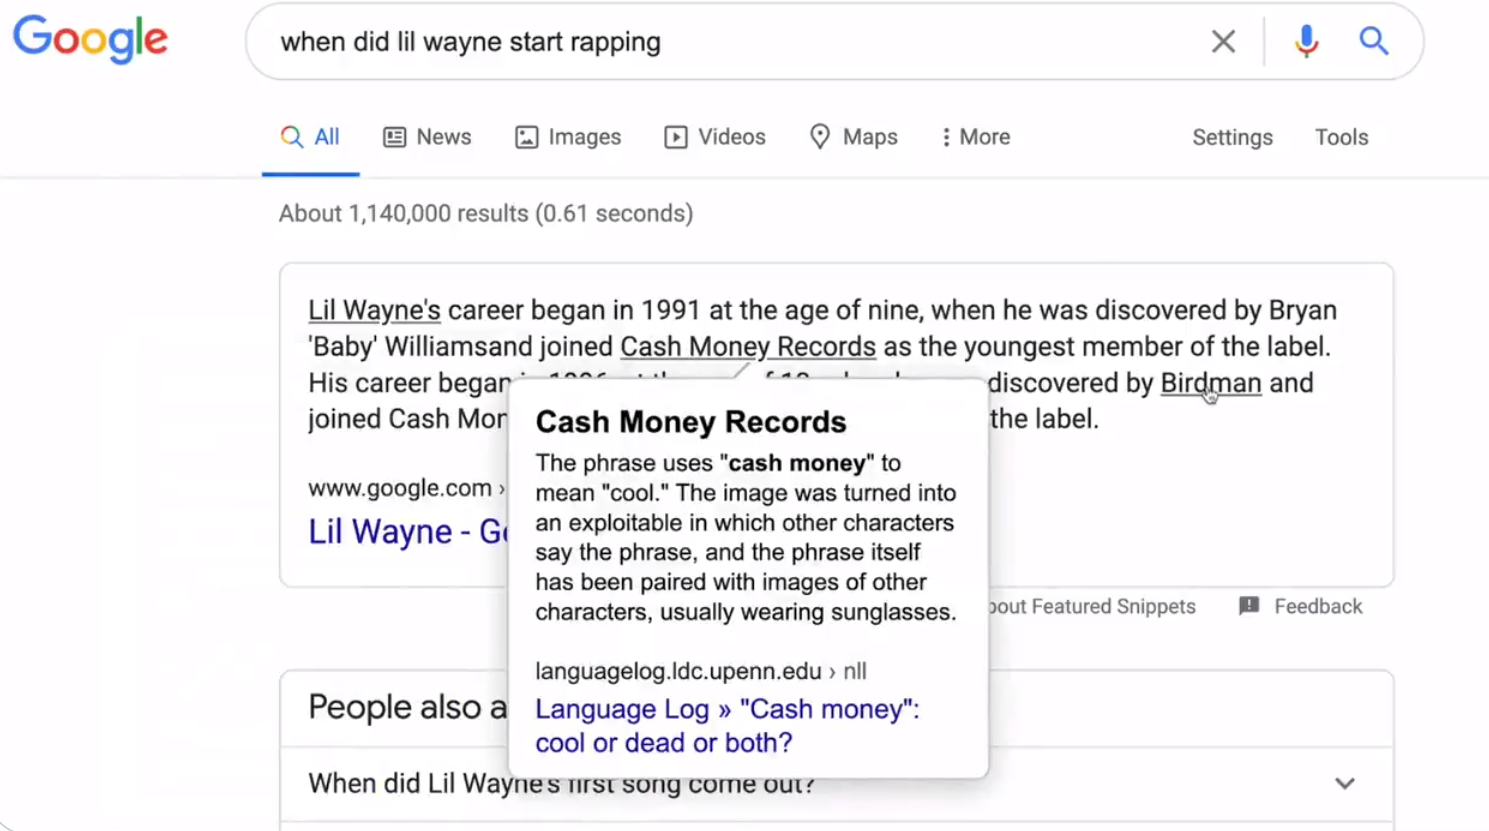Screen dimensions: 1489x831
Task: Open the Cash Money Records link
Action: 748,346
